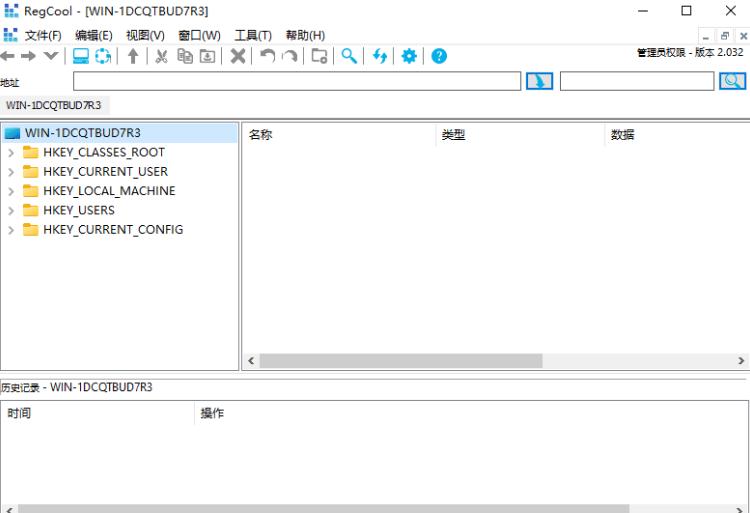Open the 视图(V) menu
The height and width of the screenshot is (513, 750).
[145, 35]
